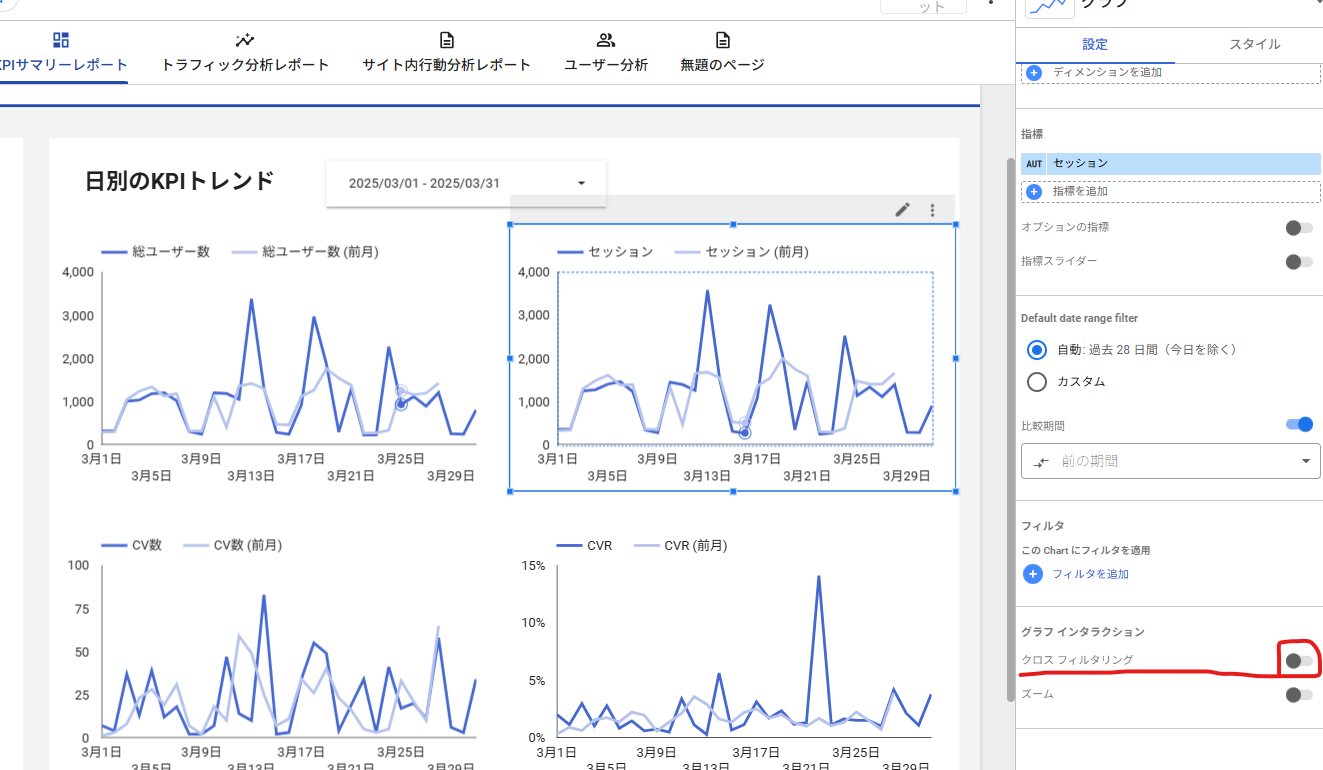Toggle the 指標スライダー switch

pos(1299,262)
